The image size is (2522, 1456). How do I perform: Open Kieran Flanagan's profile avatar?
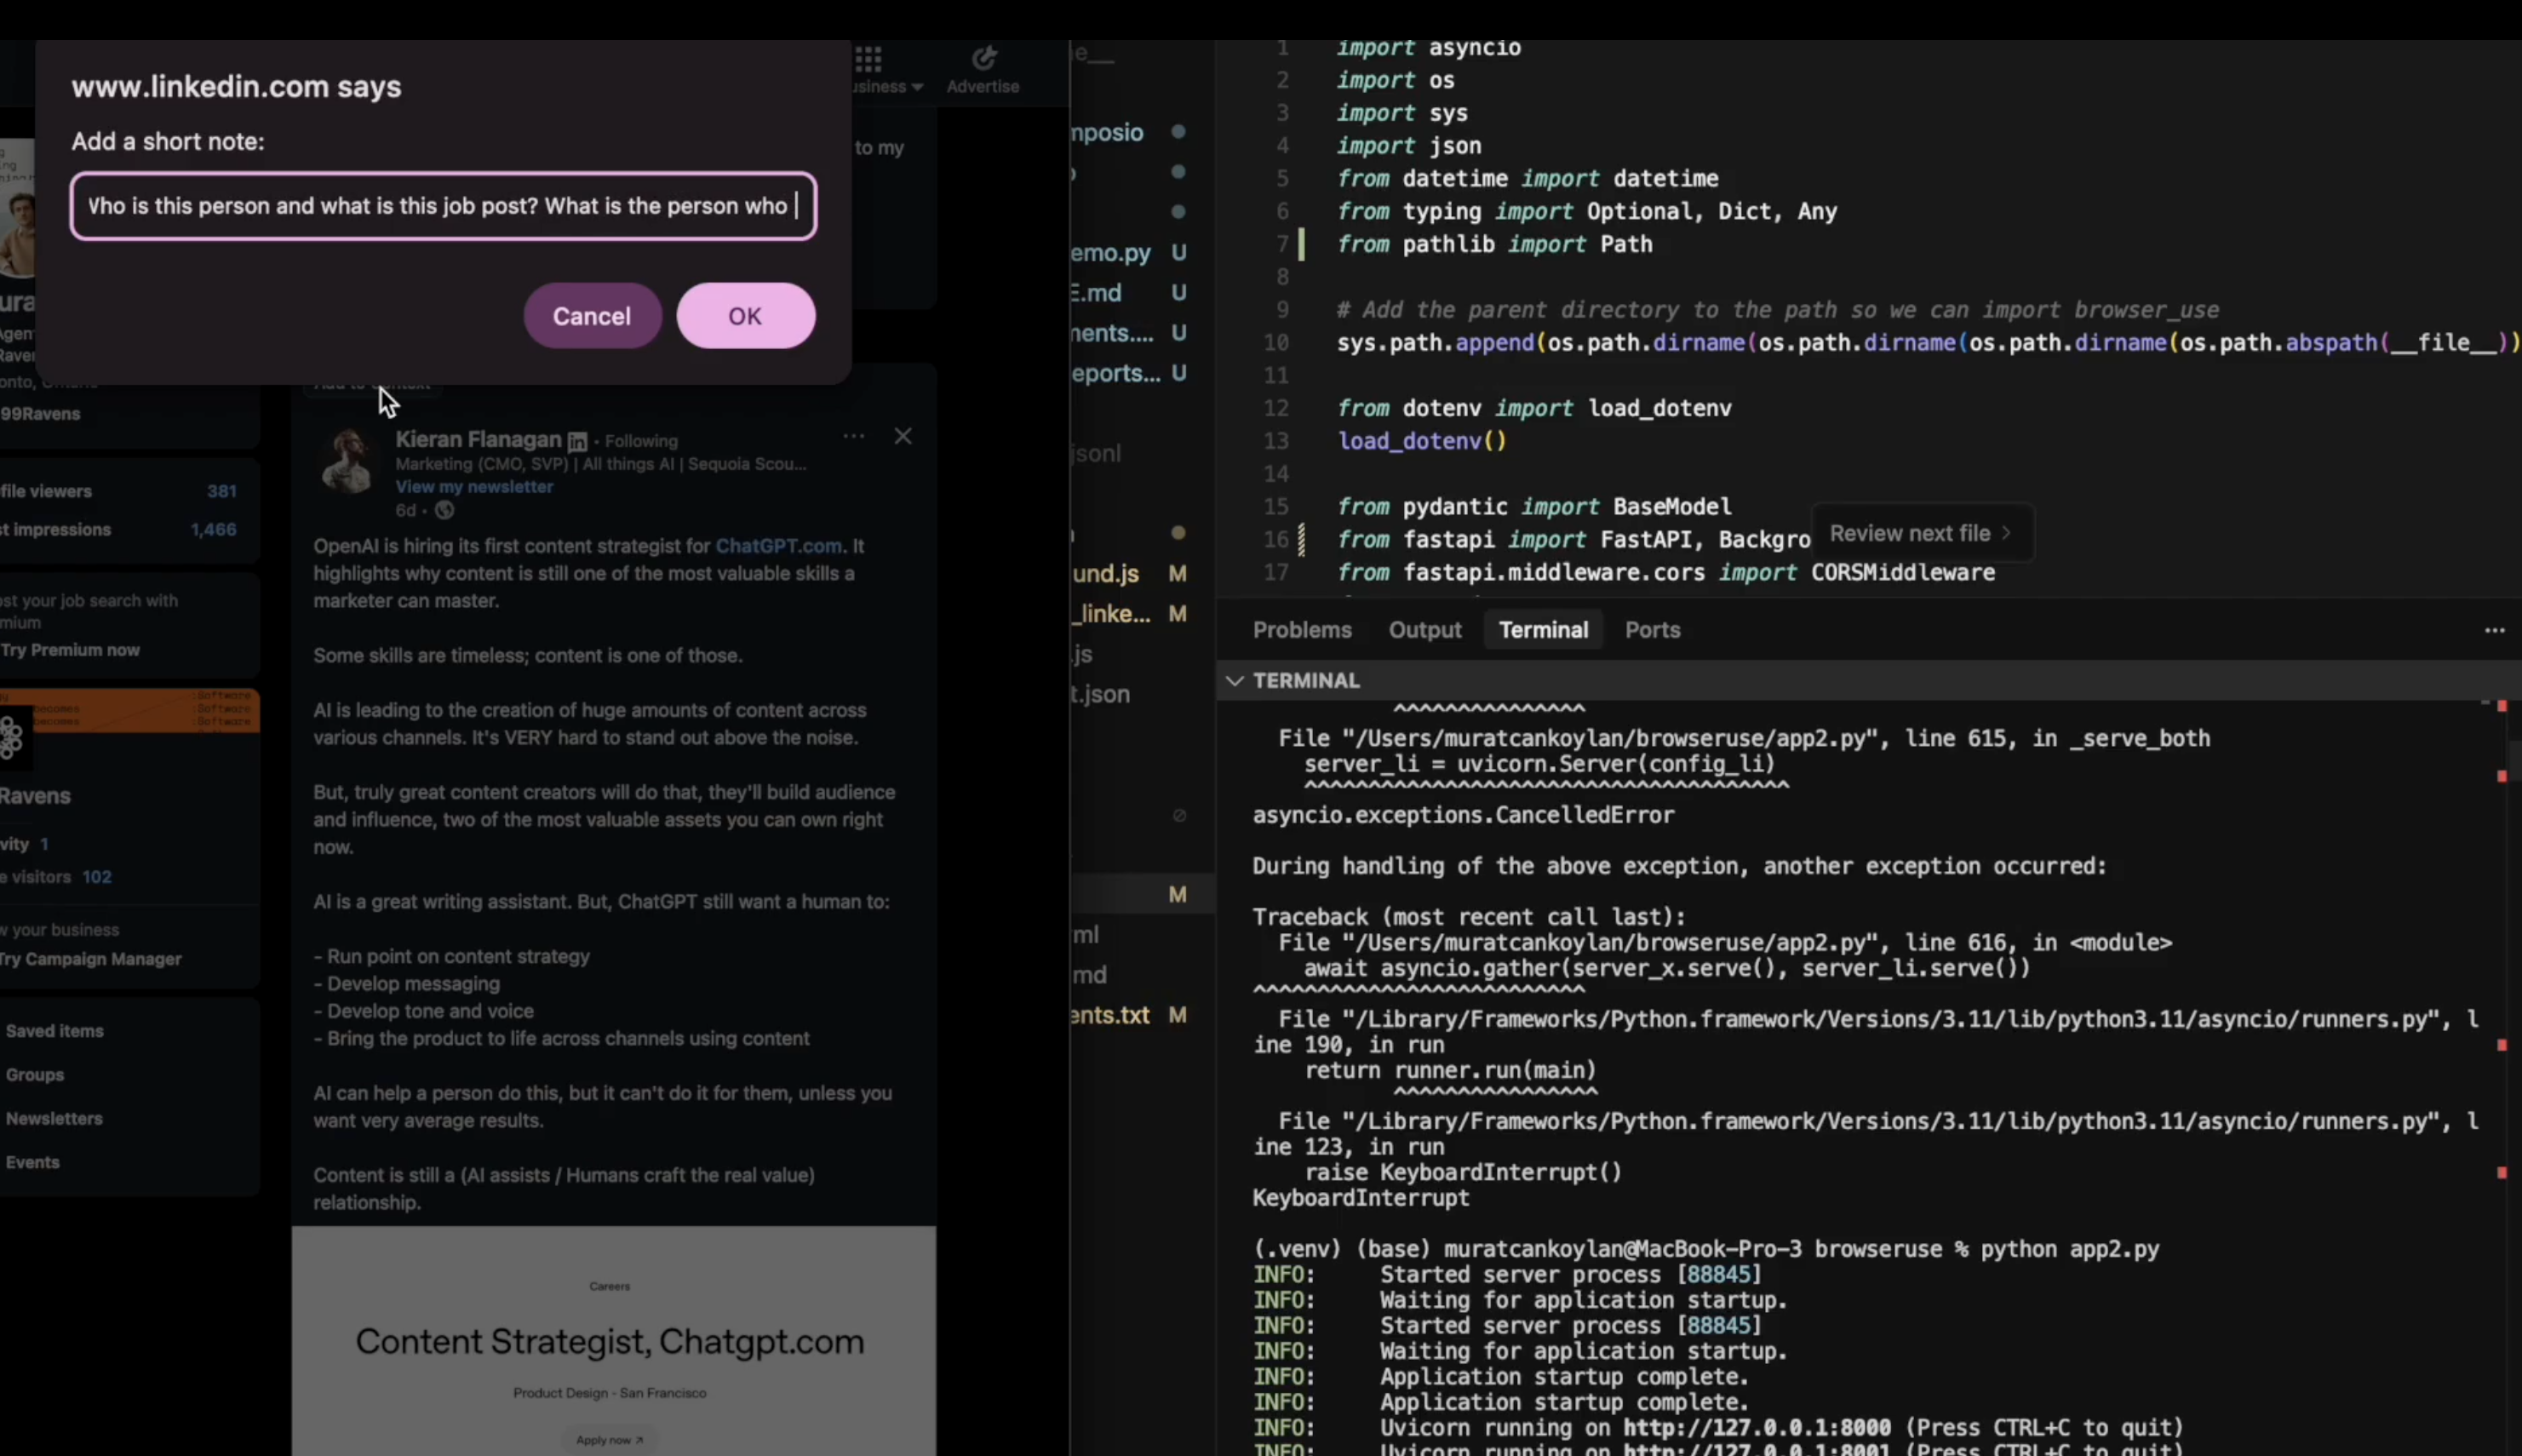(x=348, y=462)
